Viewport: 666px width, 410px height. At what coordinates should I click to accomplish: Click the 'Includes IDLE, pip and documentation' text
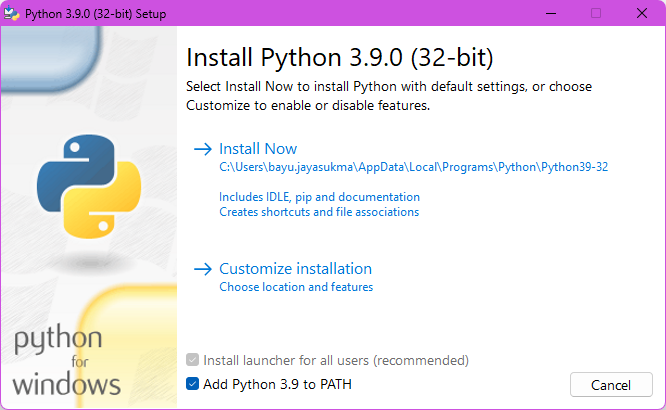coord(319,197)
